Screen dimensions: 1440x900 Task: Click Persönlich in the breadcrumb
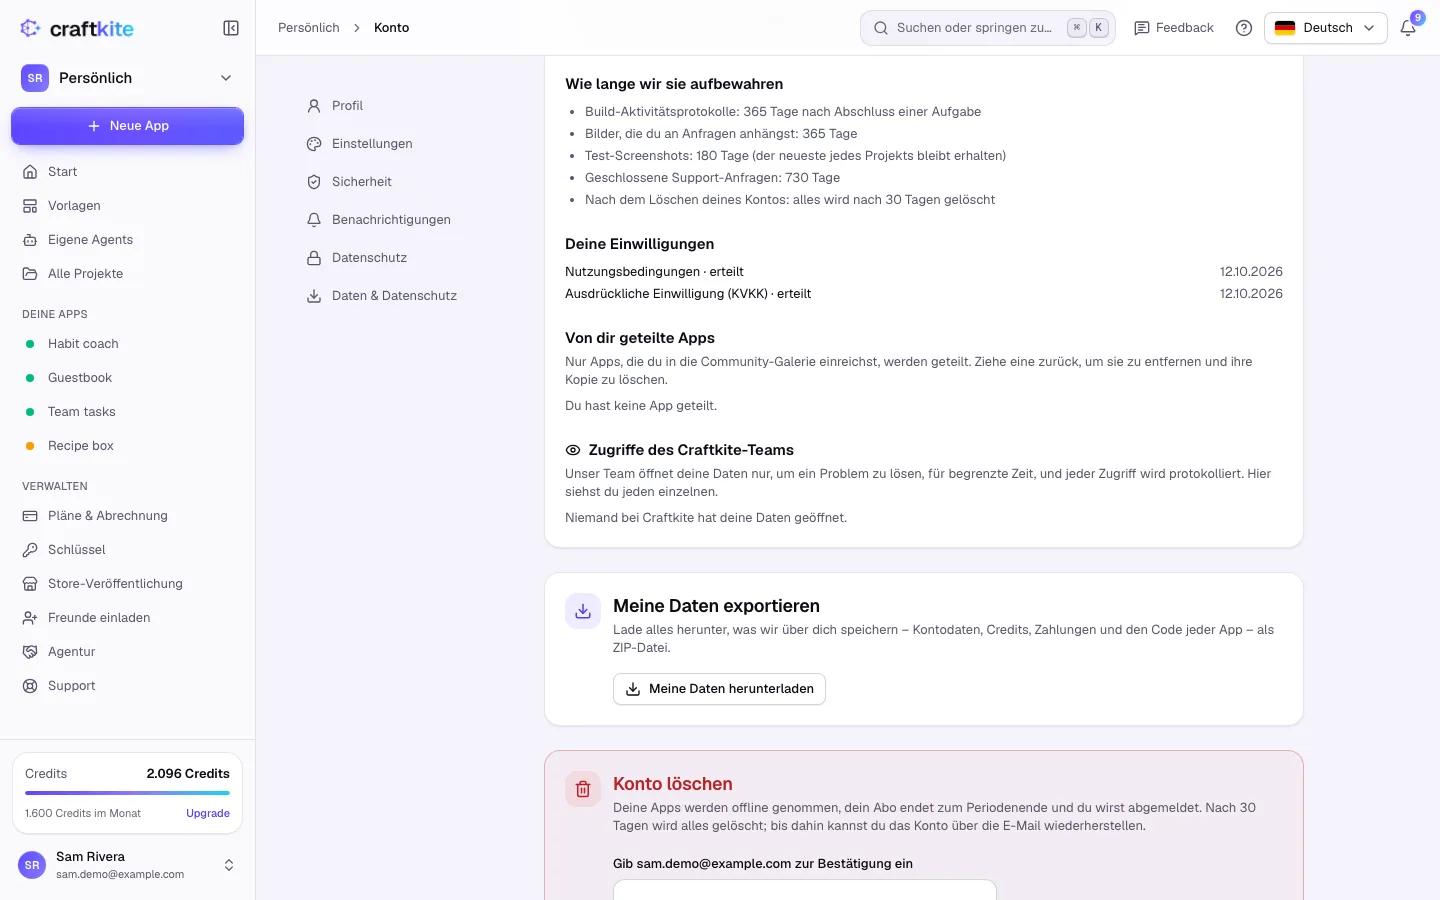coord(309,28)
